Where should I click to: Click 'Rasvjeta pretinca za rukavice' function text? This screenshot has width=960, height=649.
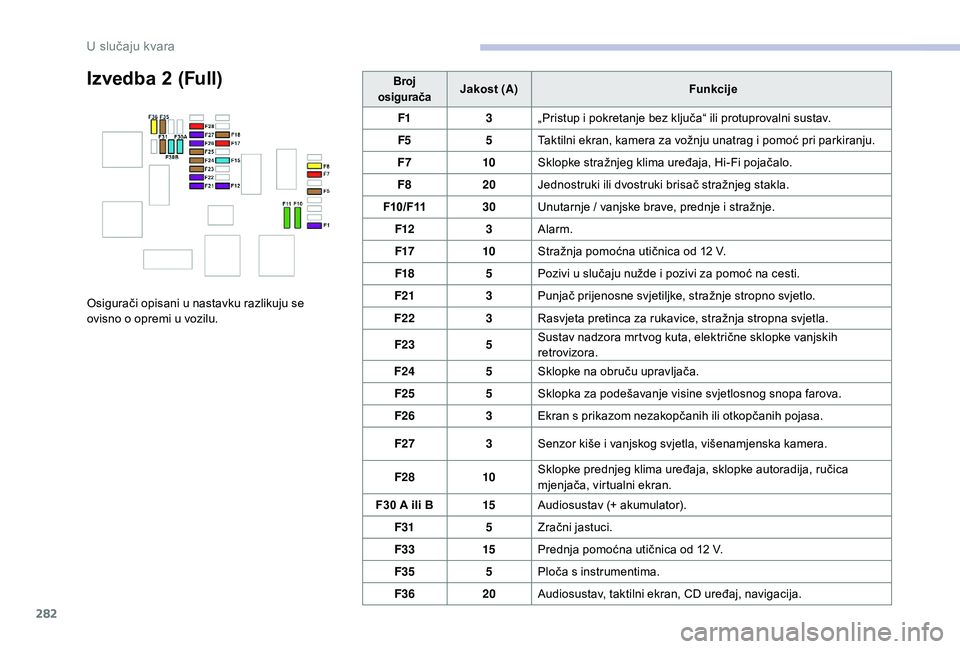point(683,318)
